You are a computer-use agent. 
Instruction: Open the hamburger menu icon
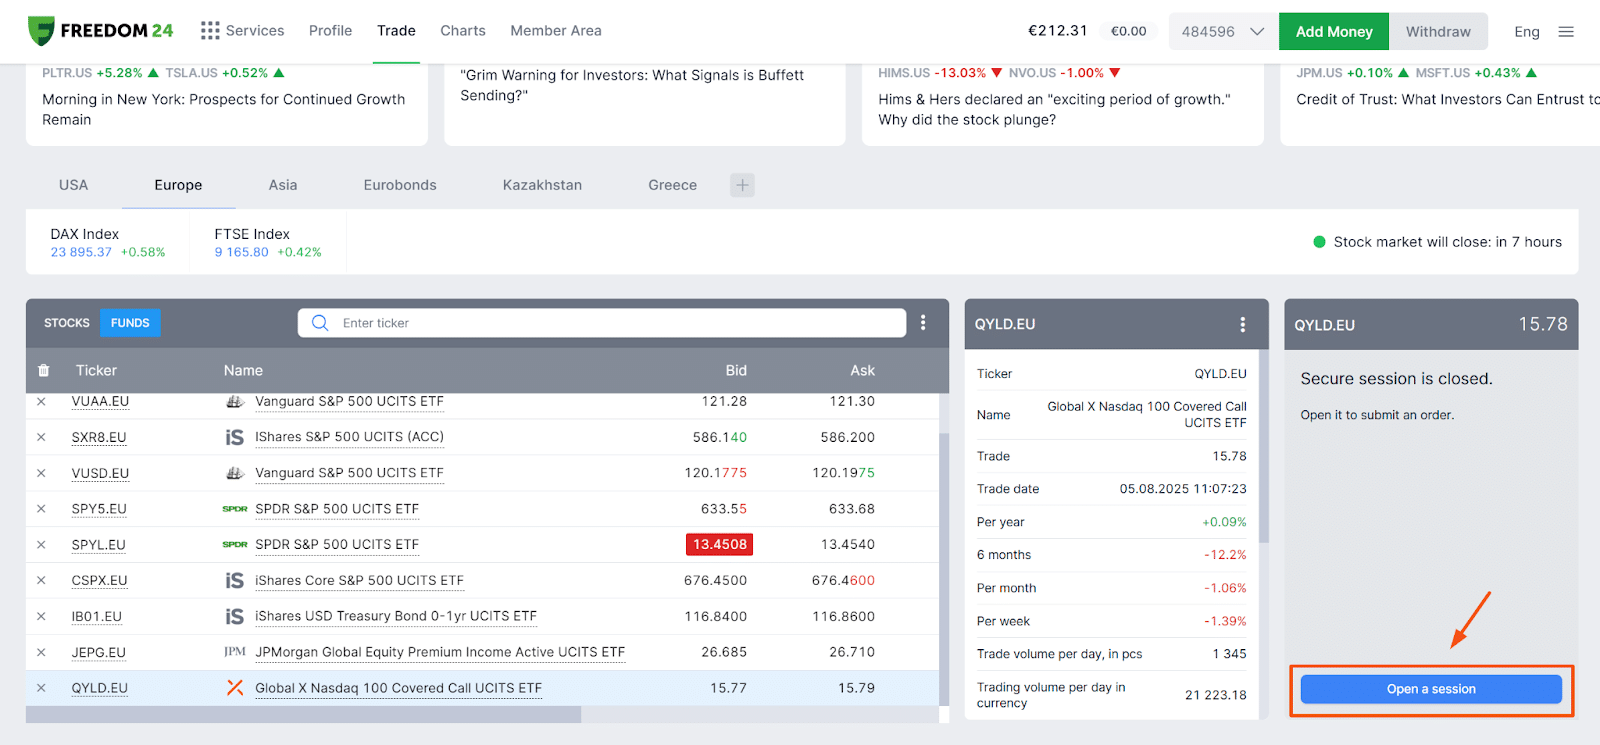tap(1566, 32)
